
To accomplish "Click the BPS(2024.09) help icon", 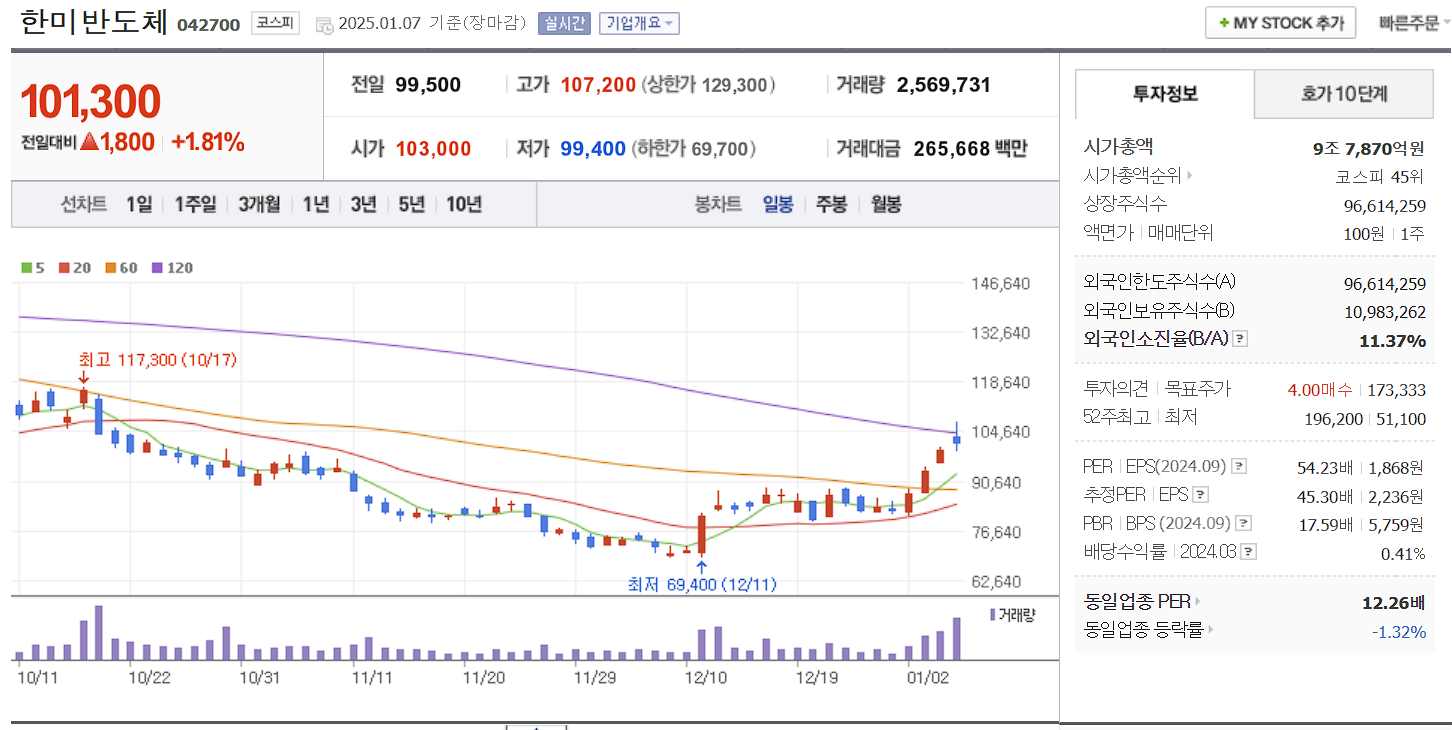I will 1243,522.
